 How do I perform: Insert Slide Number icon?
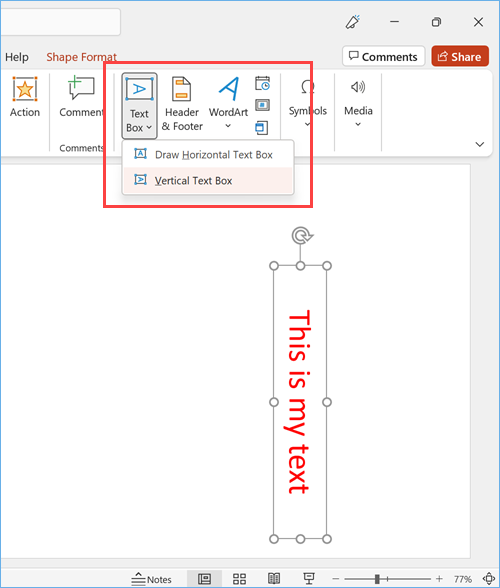[263, 105]
